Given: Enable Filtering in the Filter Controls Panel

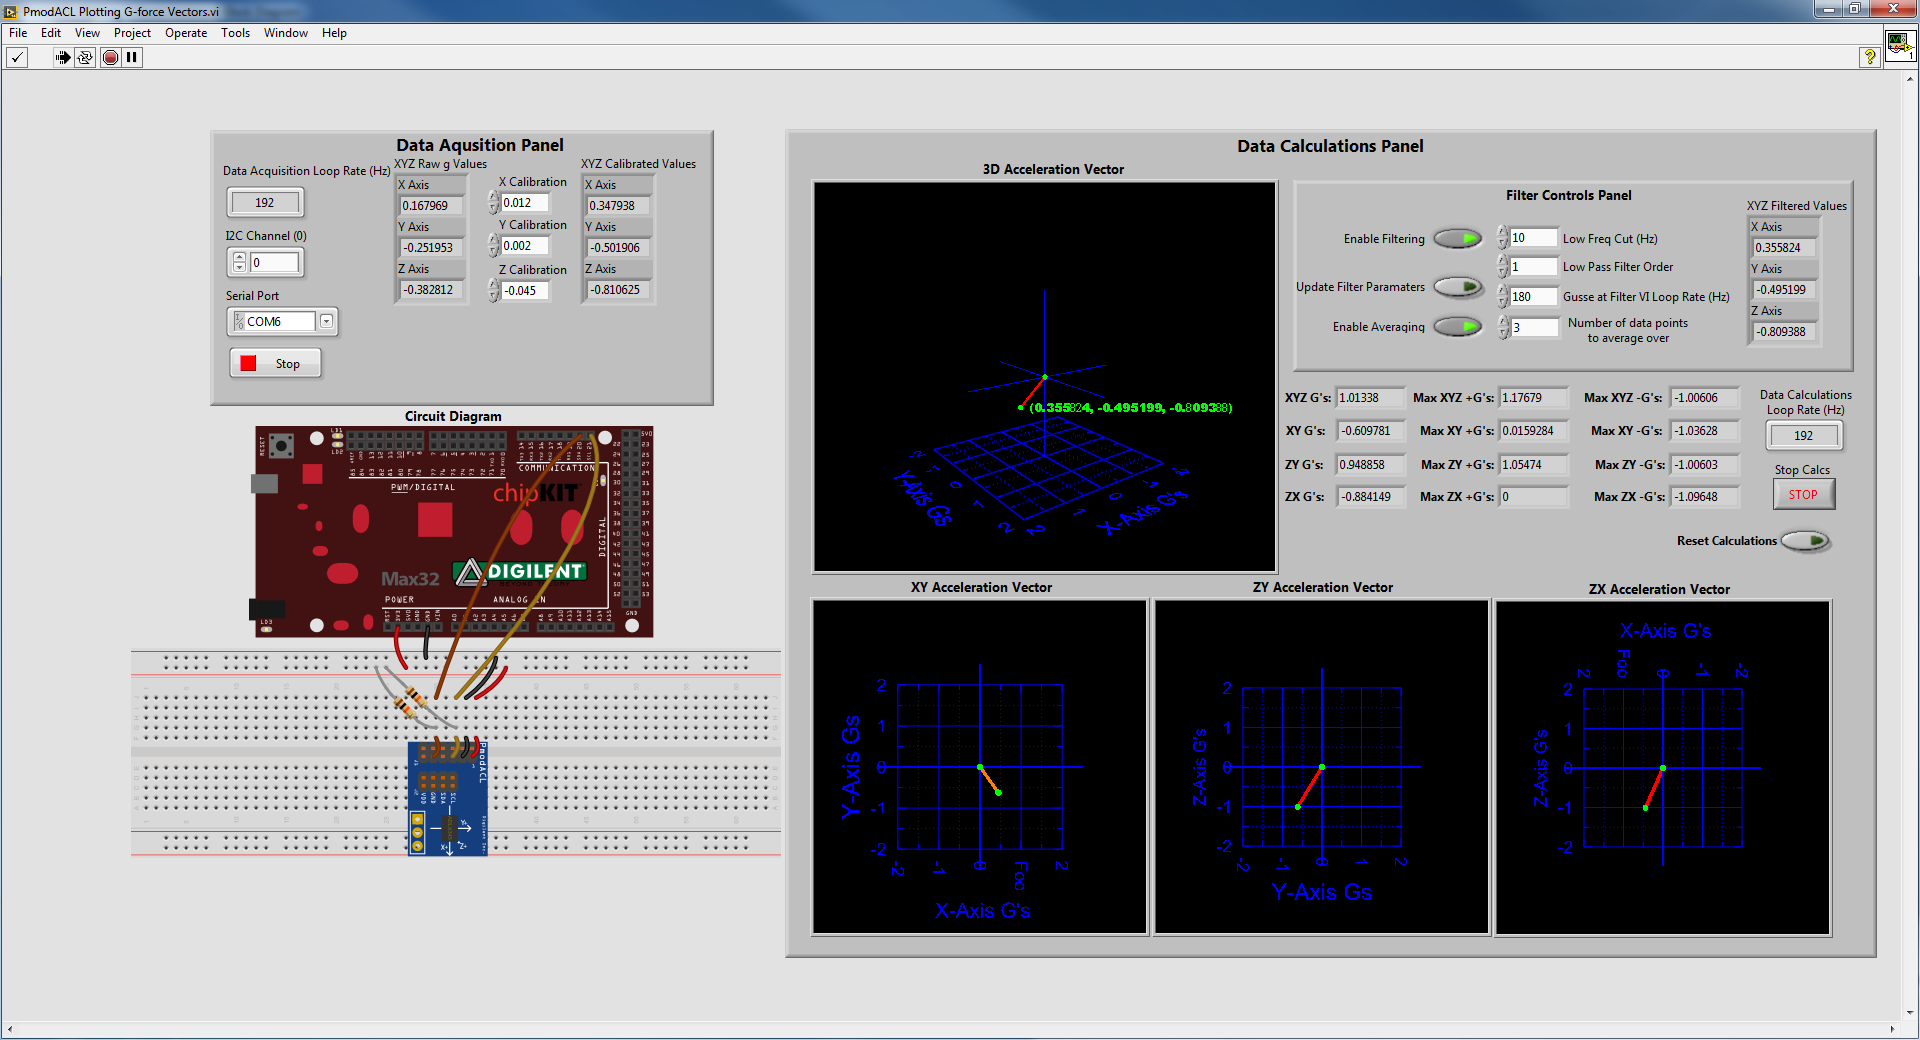Looking at the screenshot, I should click(1458, 238).
